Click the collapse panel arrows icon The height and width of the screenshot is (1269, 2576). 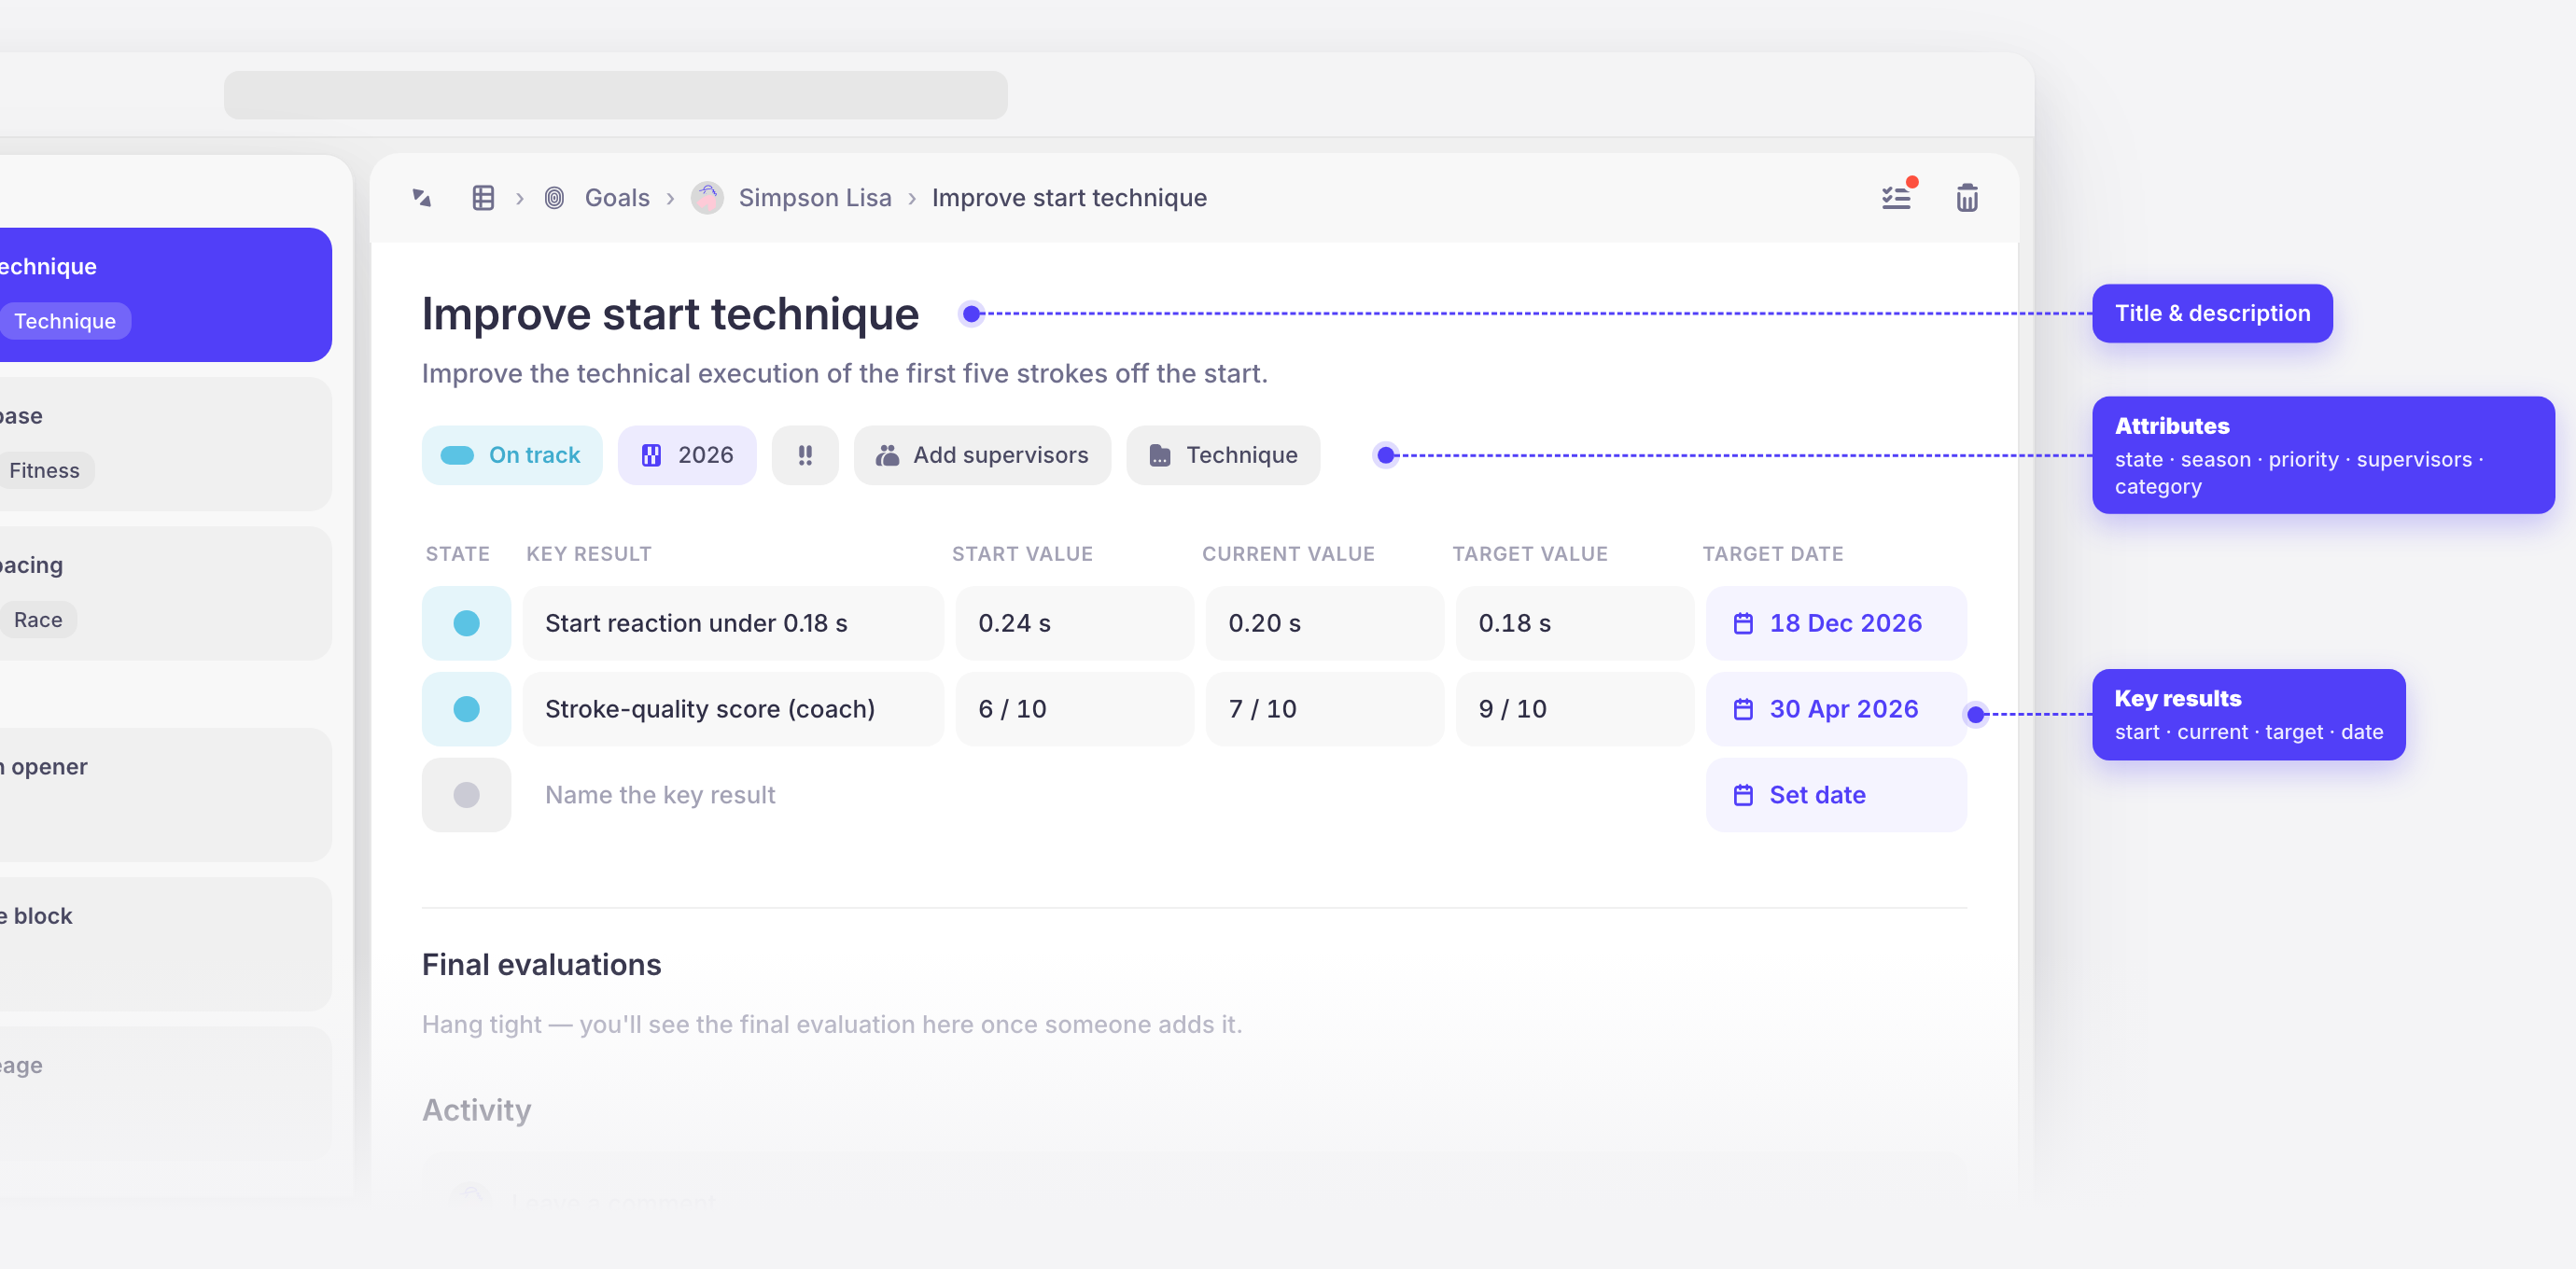coord(422,198)
